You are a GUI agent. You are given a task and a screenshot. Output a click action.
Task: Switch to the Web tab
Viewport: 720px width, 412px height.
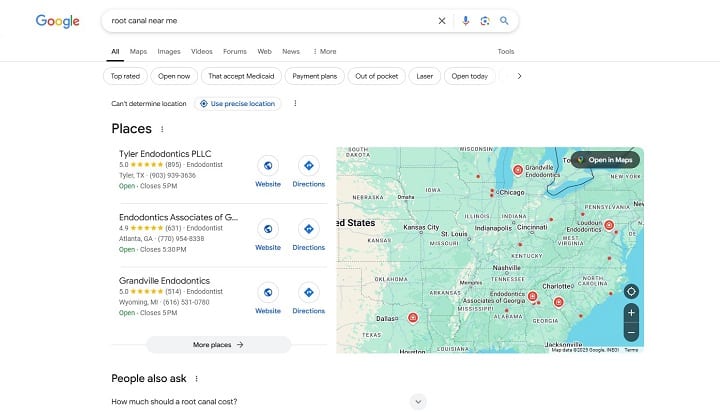(264, 51)
